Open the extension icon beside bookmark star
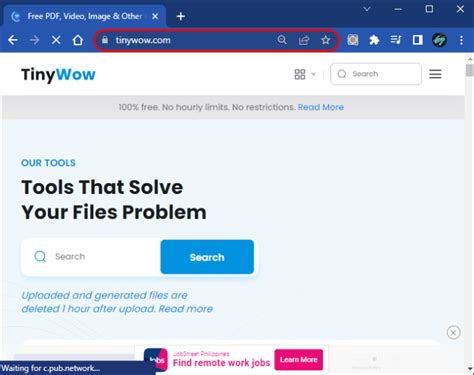The height and width of the screenshot is (375, 474). (x=353, y=40)
